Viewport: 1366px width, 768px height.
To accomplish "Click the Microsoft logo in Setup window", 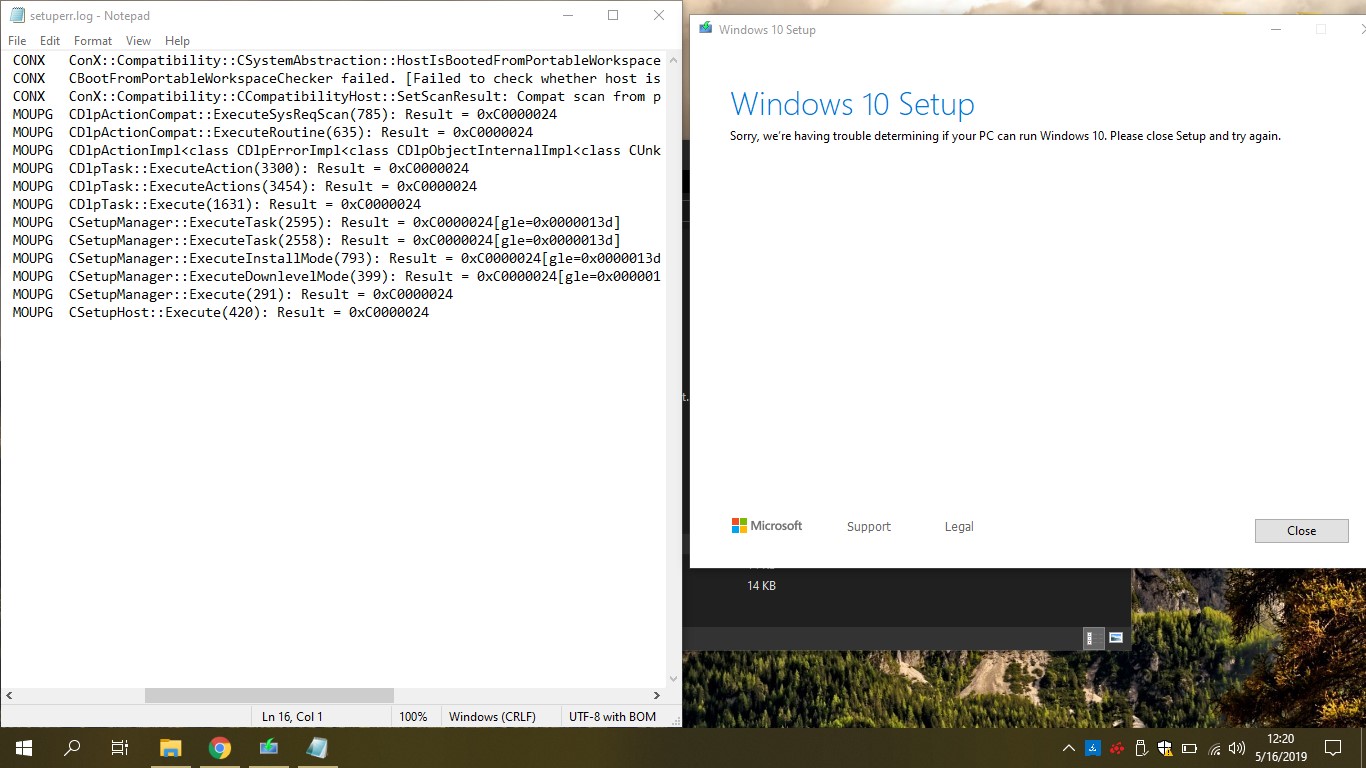I will (767, 526).
